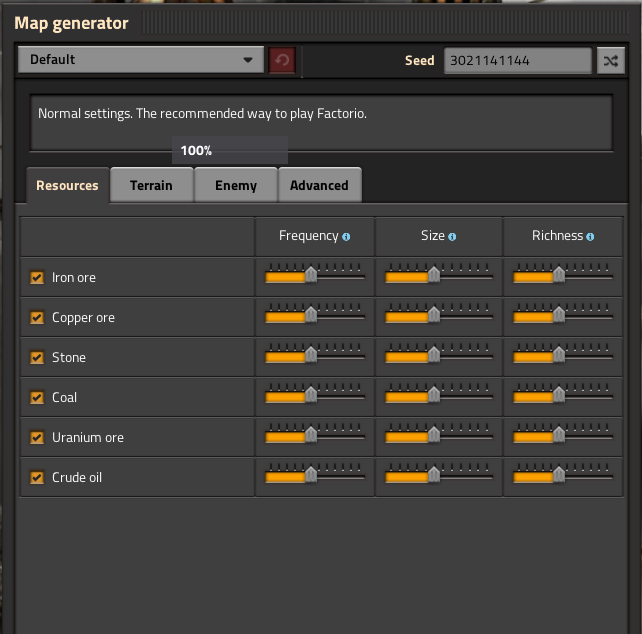The height and width of the screenshot is (634, 642).
Task: Uncheck the Stone resource checkbox
Action: 37,358
